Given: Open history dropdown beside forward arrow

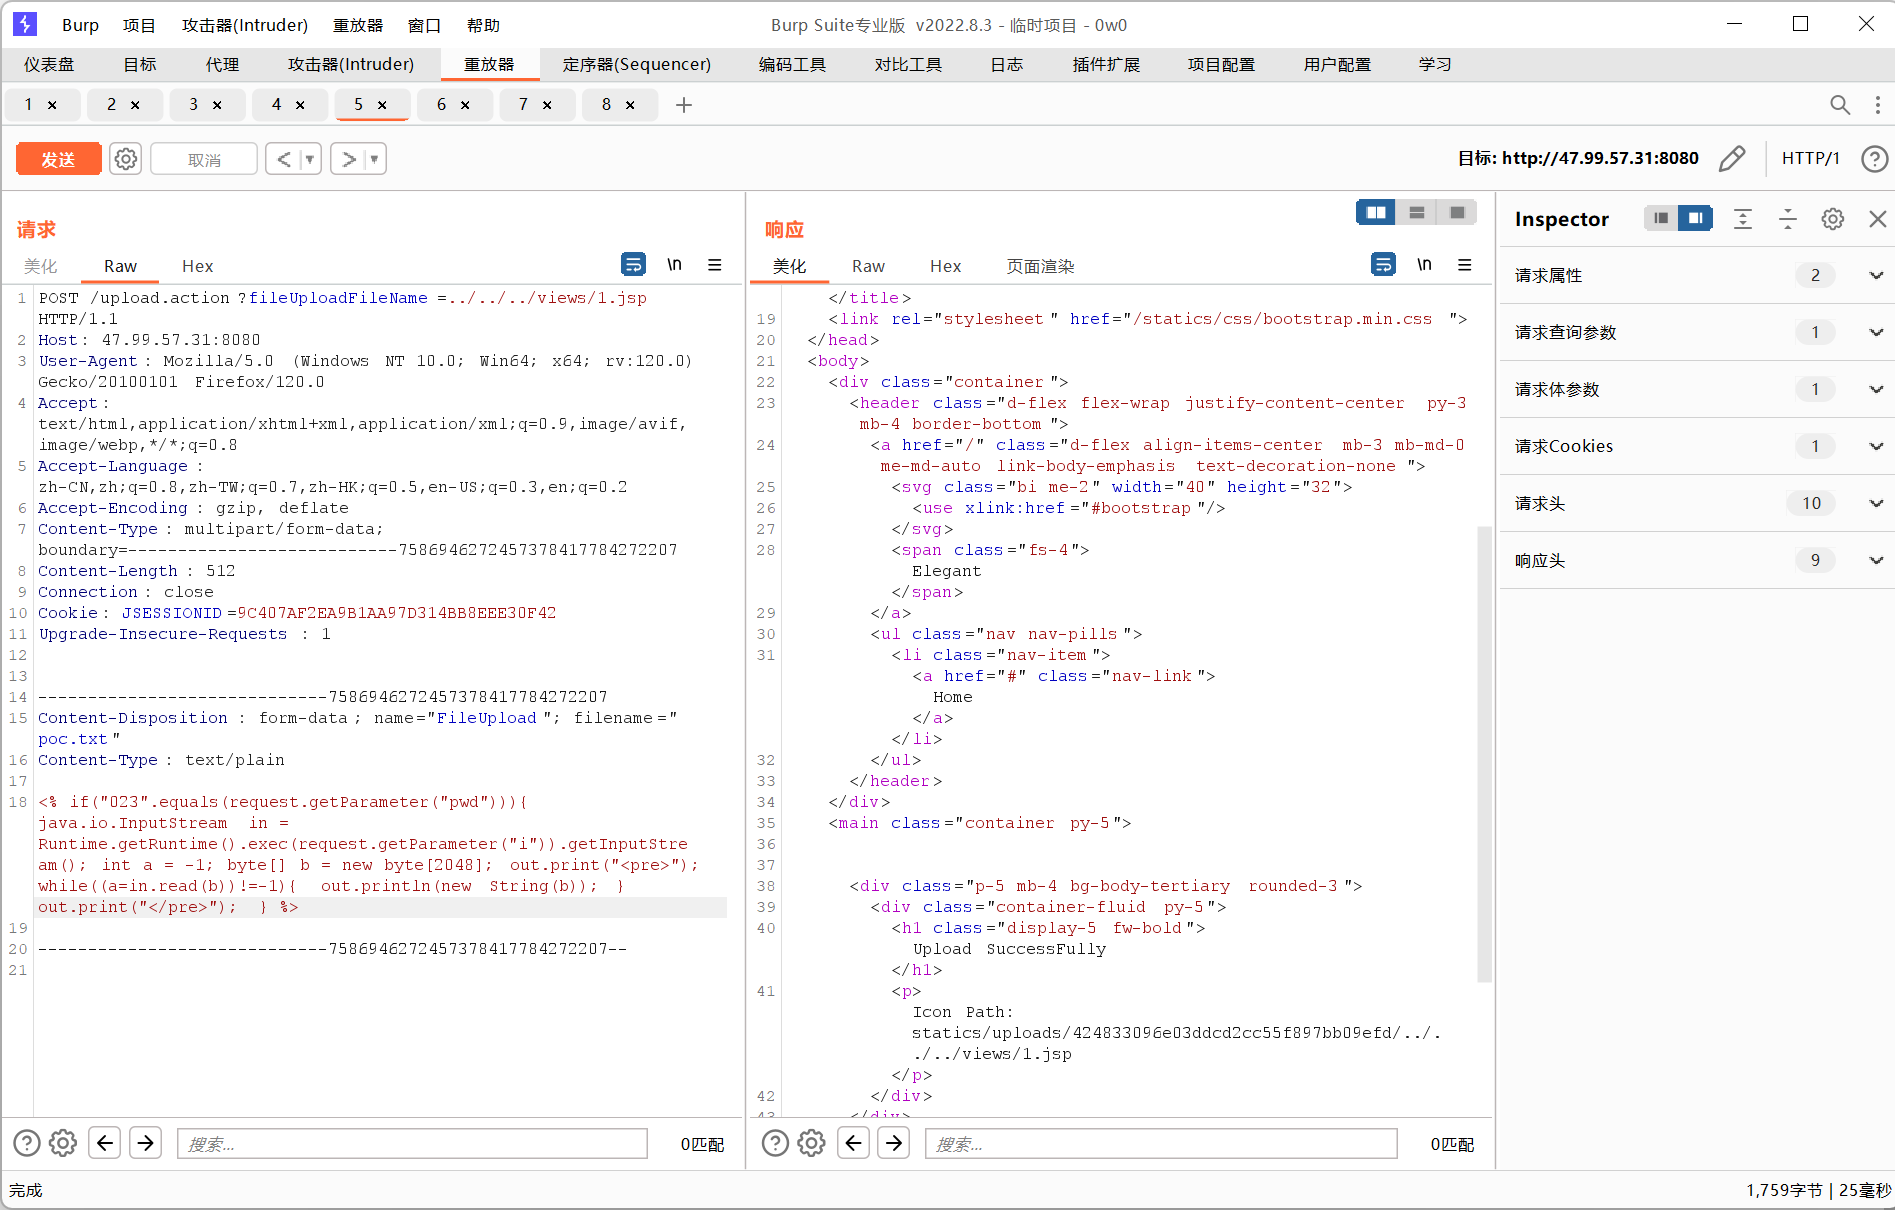Looking at the screenshot, I should [x=375, y=159].
